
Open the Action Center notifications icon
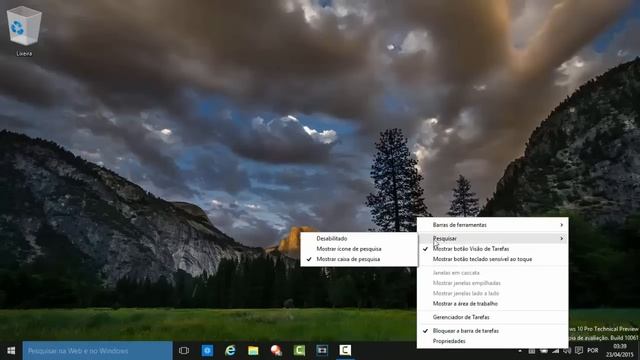(x=579, y=351)
